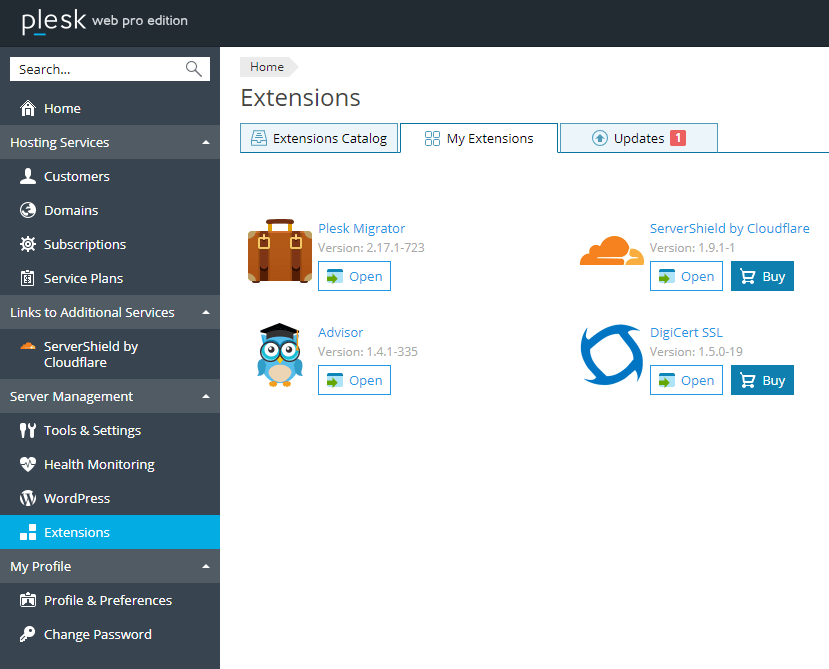
Task: Open Tools & Settings in sidebar
Action: coord(92,430)
